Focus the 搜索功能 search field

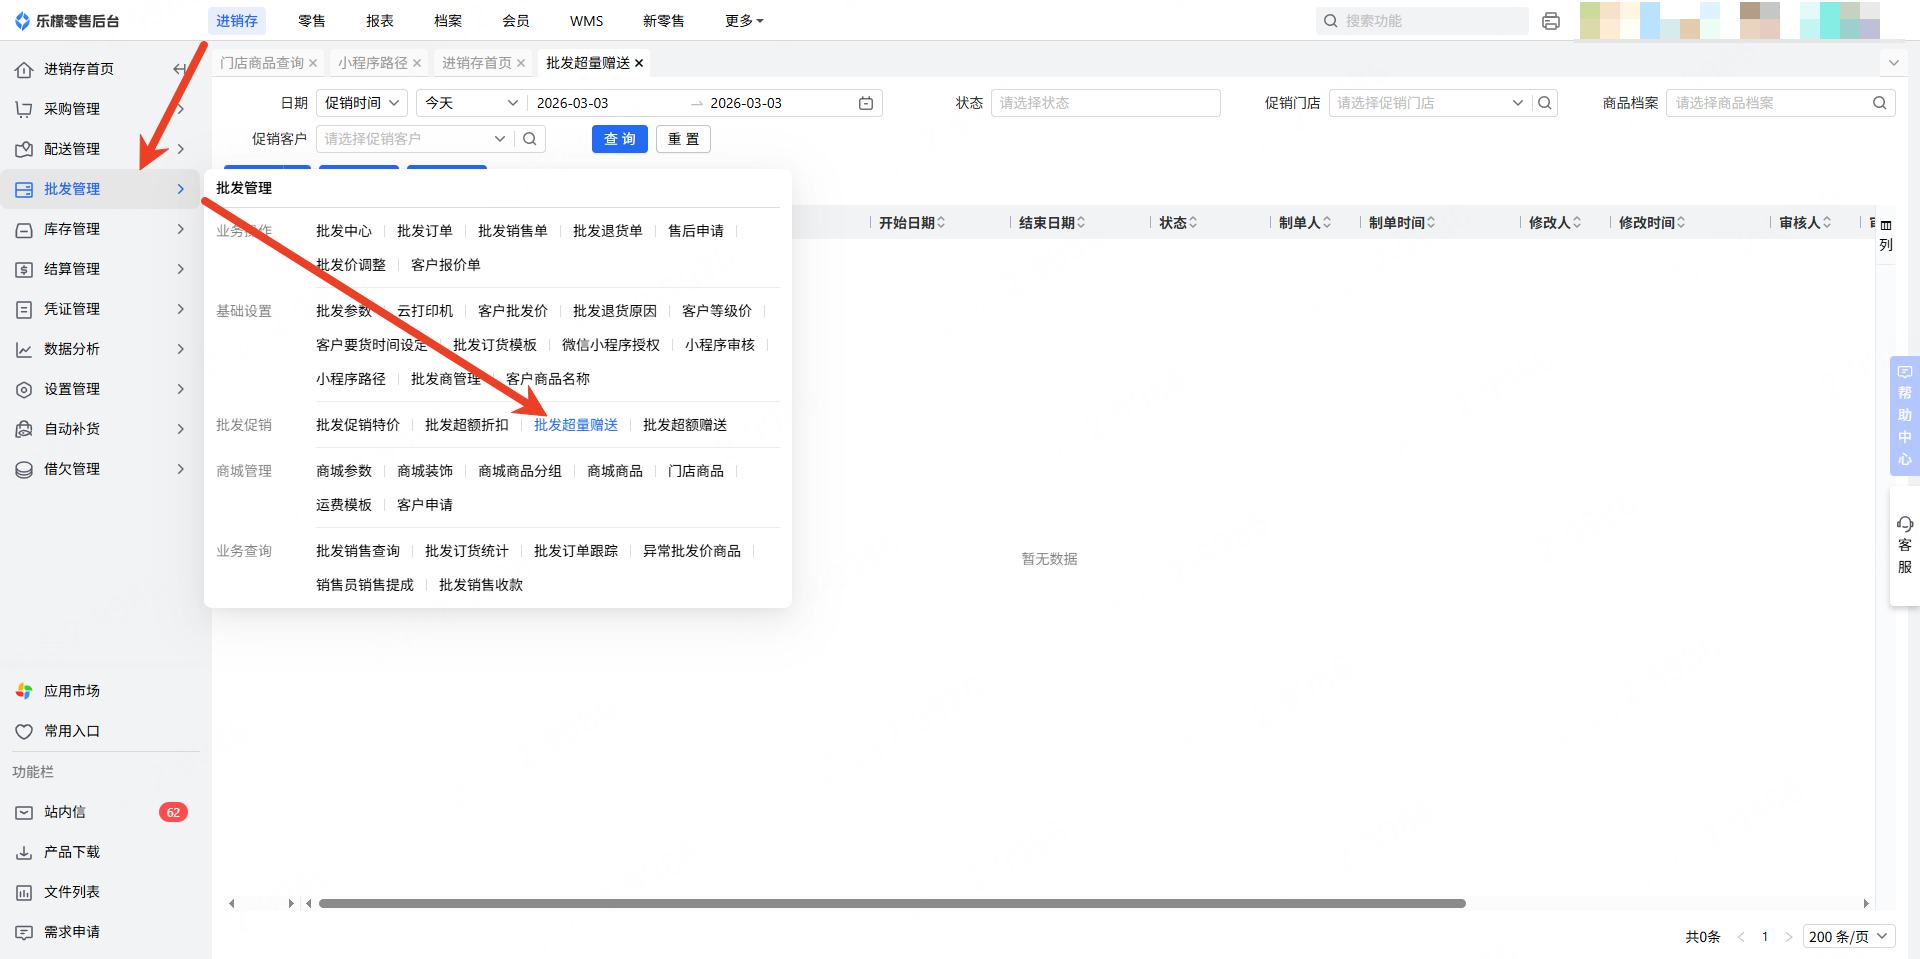point(1423,21)
